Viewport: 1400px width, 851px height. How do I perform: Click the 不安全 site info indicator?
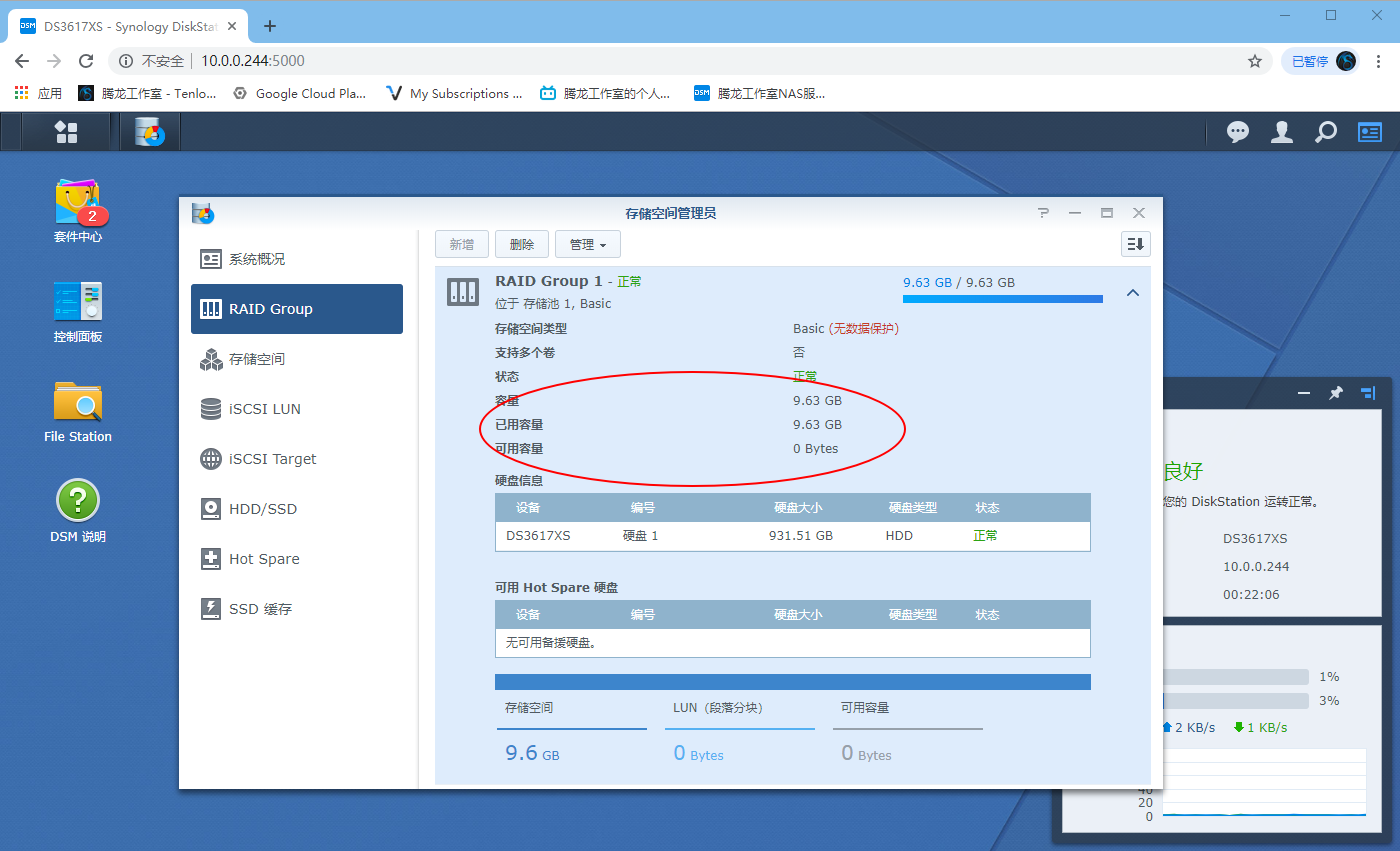coord(152,61)
